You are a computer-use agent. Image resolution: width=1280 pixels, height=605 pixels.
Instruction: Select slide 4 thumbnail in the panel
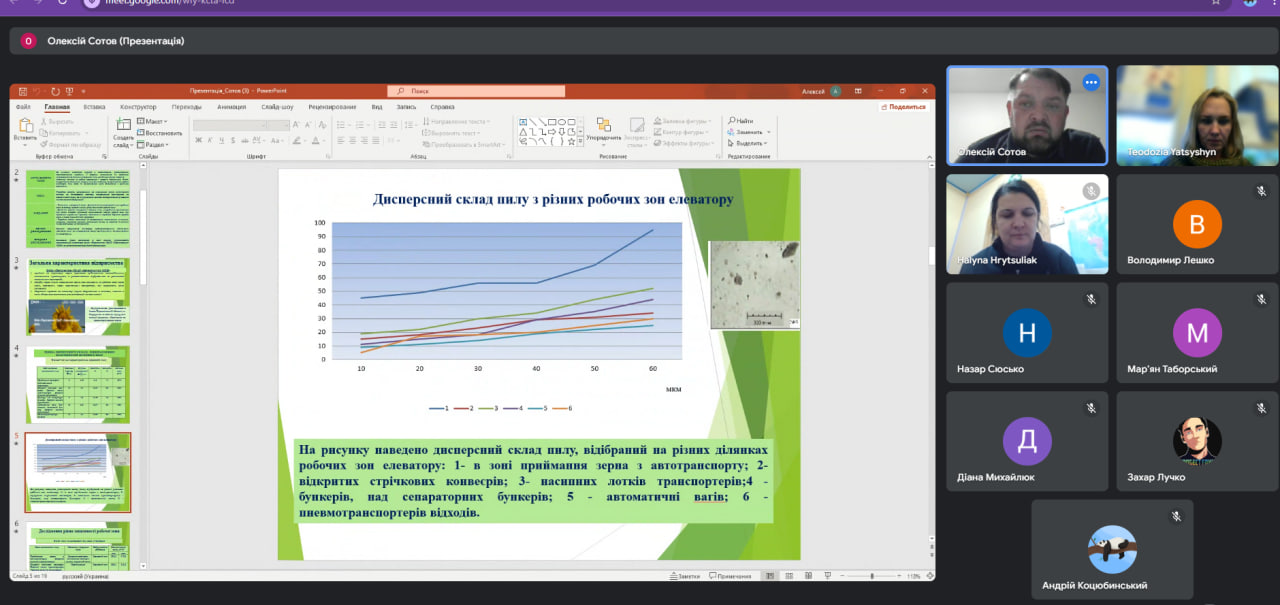(x=77, y=384)
